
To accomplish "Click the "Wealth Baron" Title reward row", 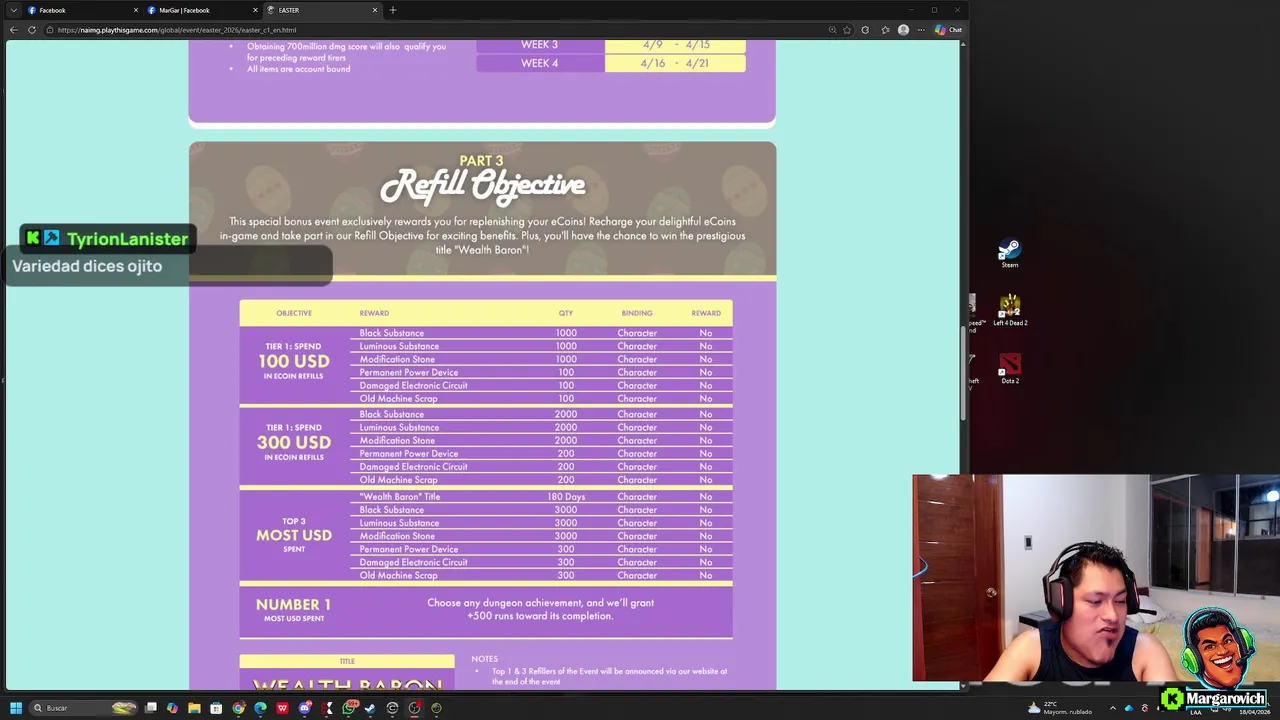I will point(541,497).
